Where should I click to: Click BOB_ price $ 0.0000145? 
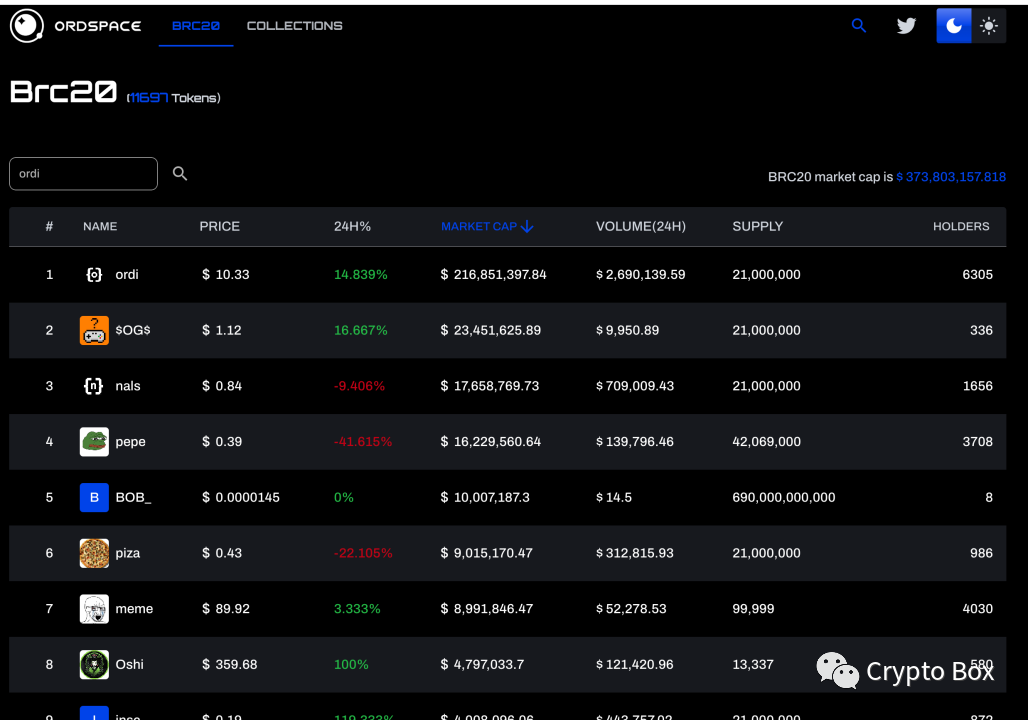point(241,498)
